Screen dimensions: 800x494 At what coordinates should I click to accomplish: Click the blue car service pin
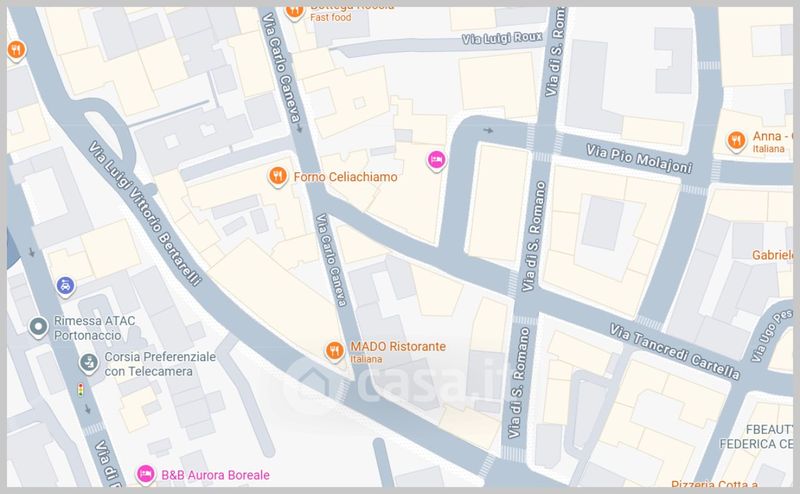[65, 286]
